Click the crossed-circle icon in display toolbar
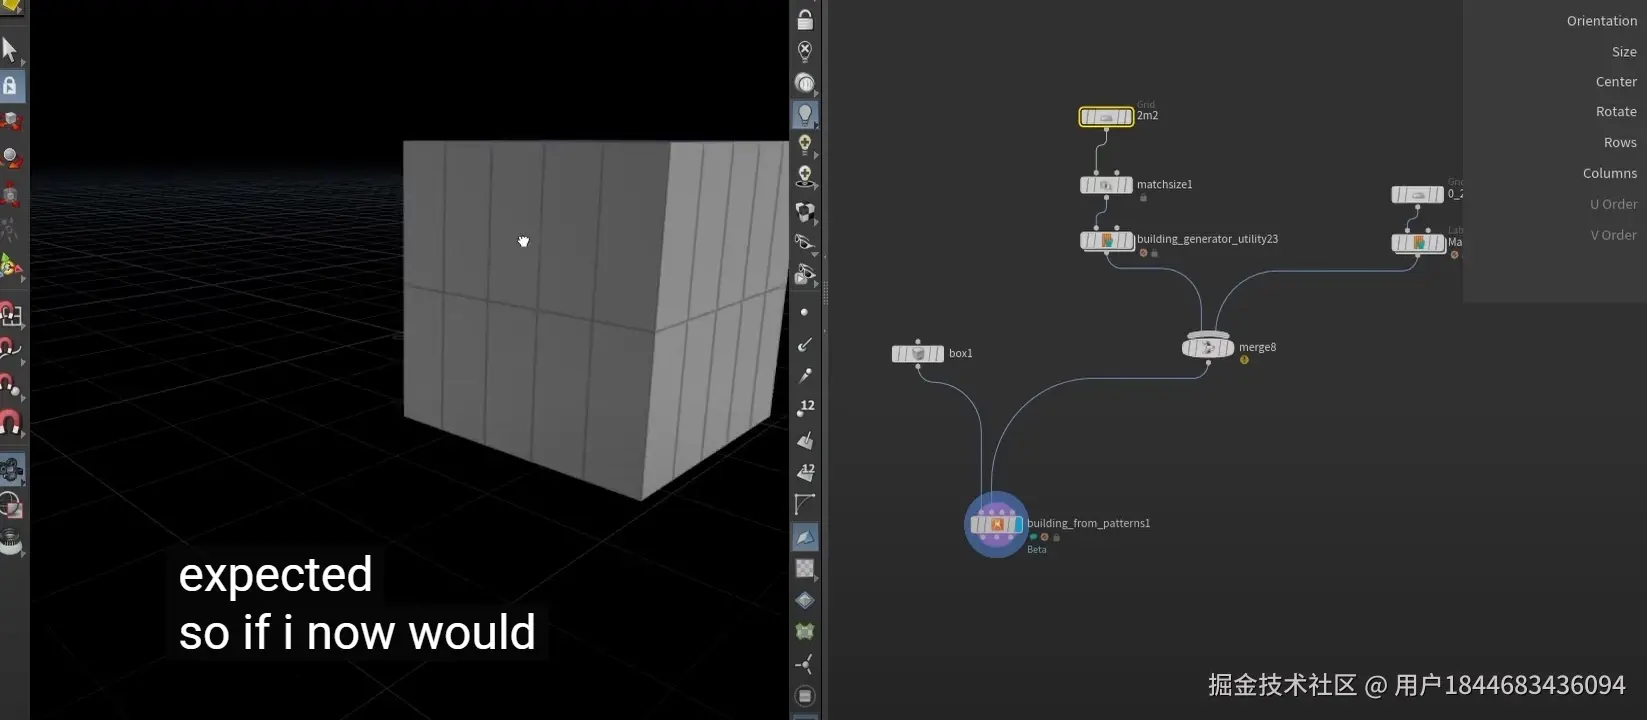 click(x=805, y=50)
